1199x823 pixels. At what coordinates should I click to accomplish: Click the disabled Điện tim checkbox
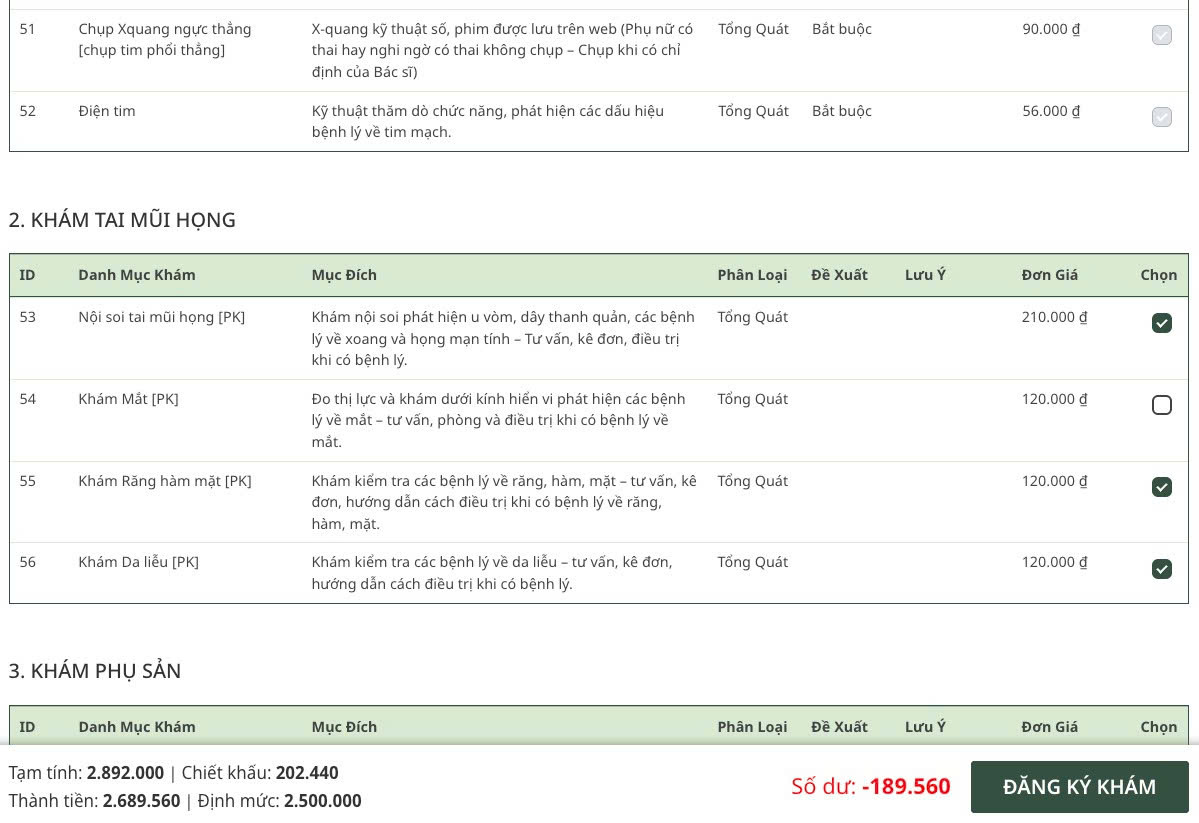(x=1161, y=117)
